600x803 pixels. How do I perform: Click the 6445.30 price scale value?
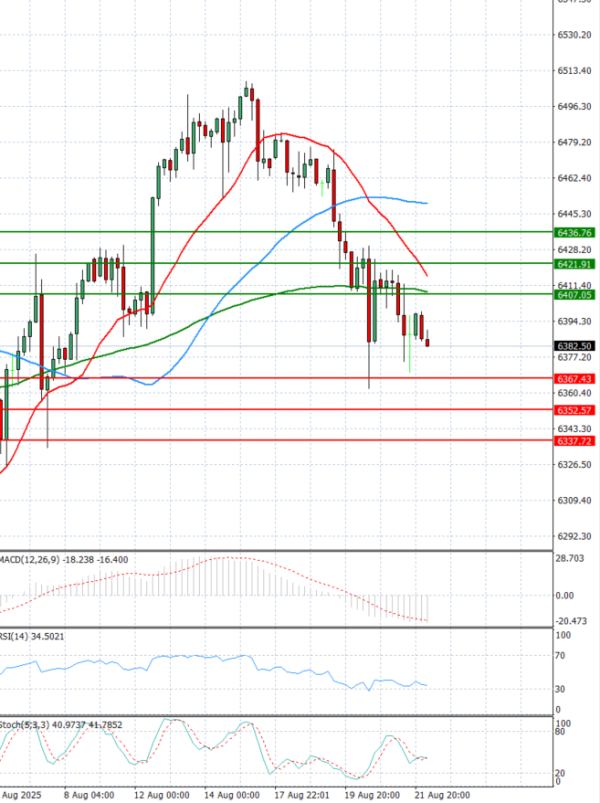point(574,214)
